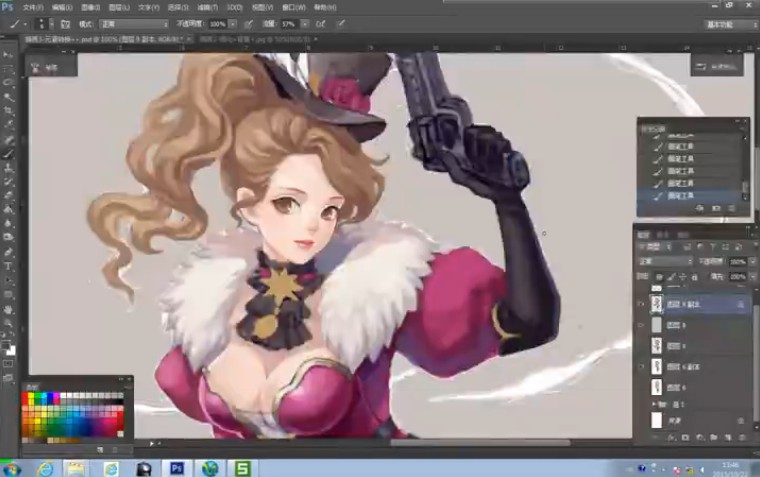The image size is (760, 477).
Task: Toggle lock all on layer
Action: click(695, 277)
